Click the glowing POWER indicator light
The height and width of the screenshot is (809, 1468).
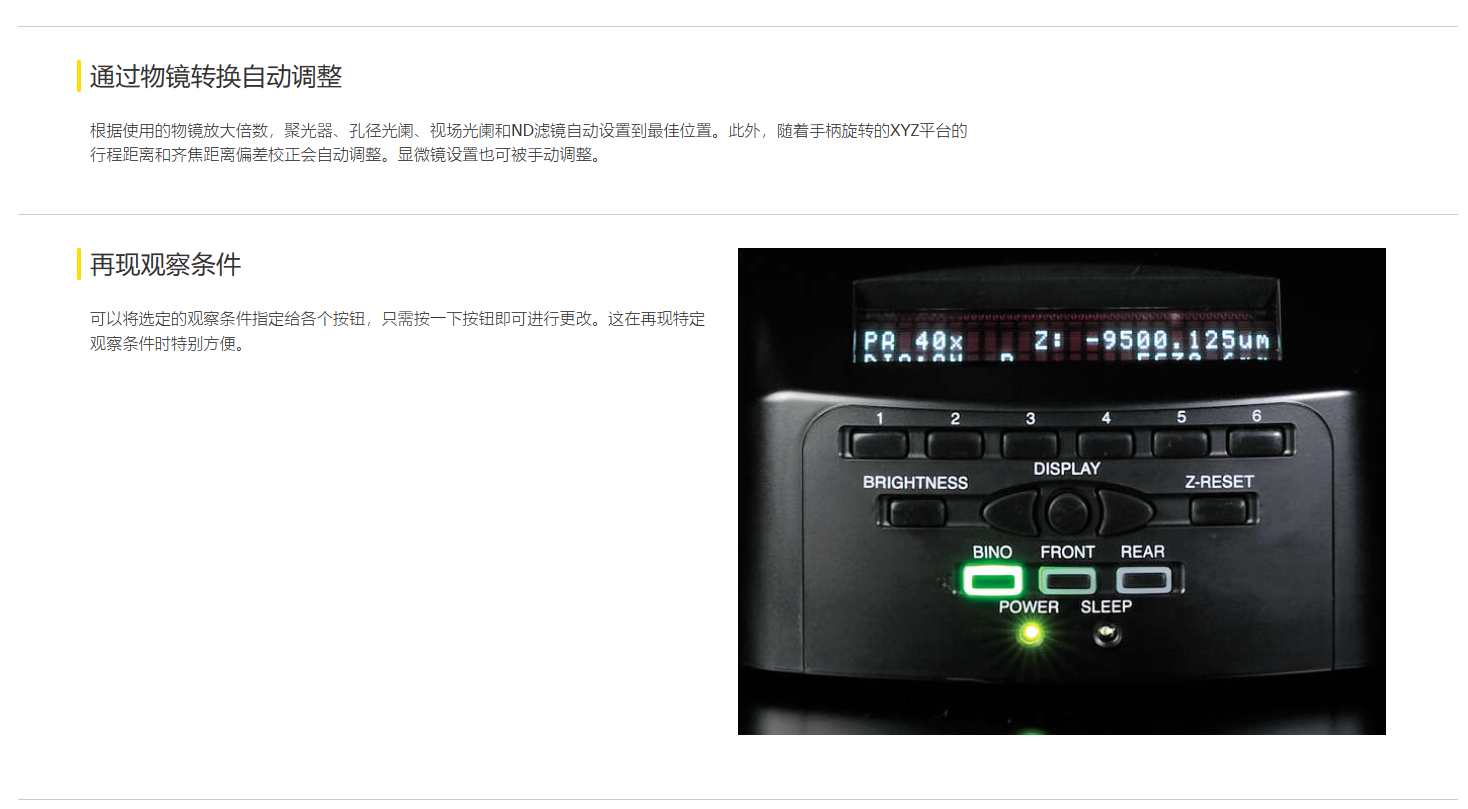point(1029,632)
